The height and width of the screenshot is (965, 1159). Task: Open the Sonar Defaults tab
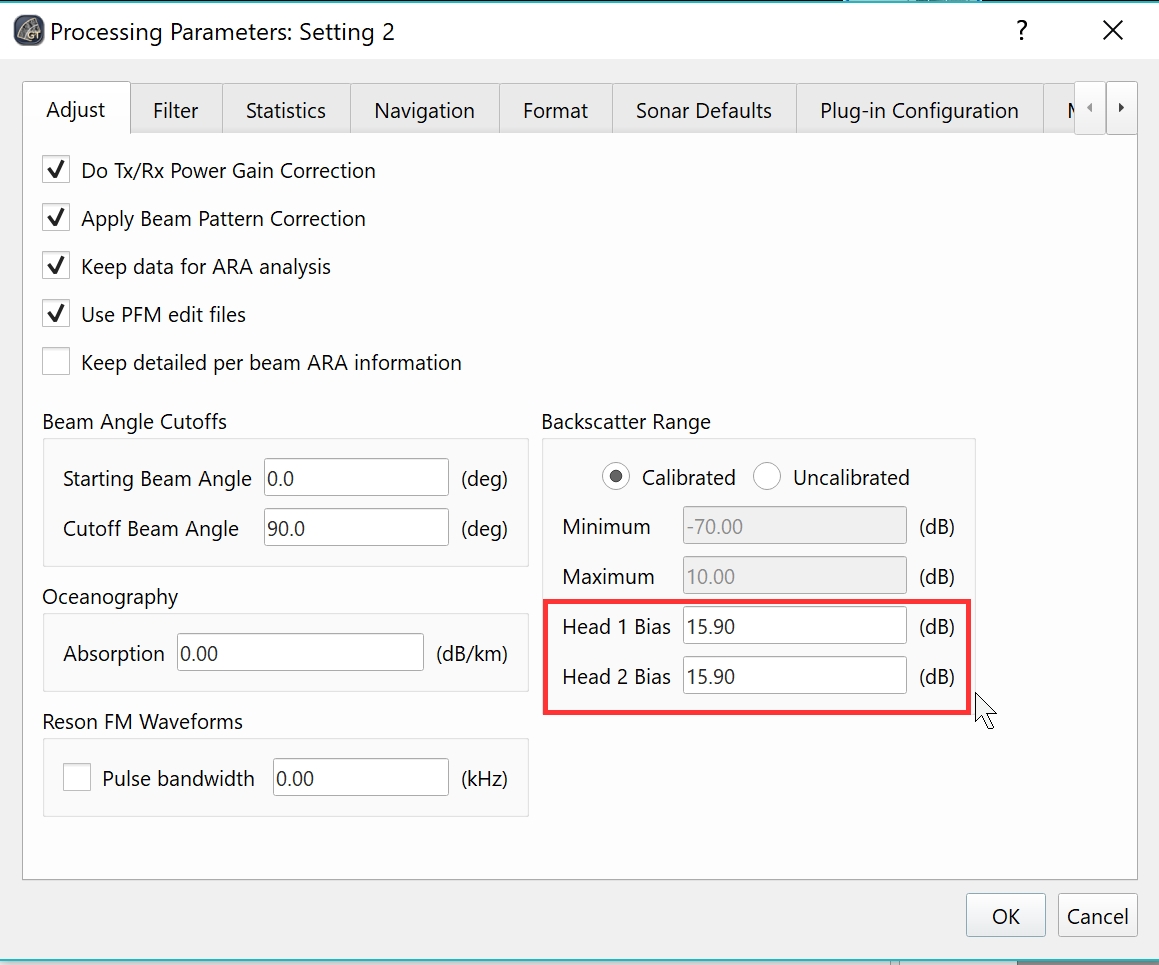[x=703, y=110]
